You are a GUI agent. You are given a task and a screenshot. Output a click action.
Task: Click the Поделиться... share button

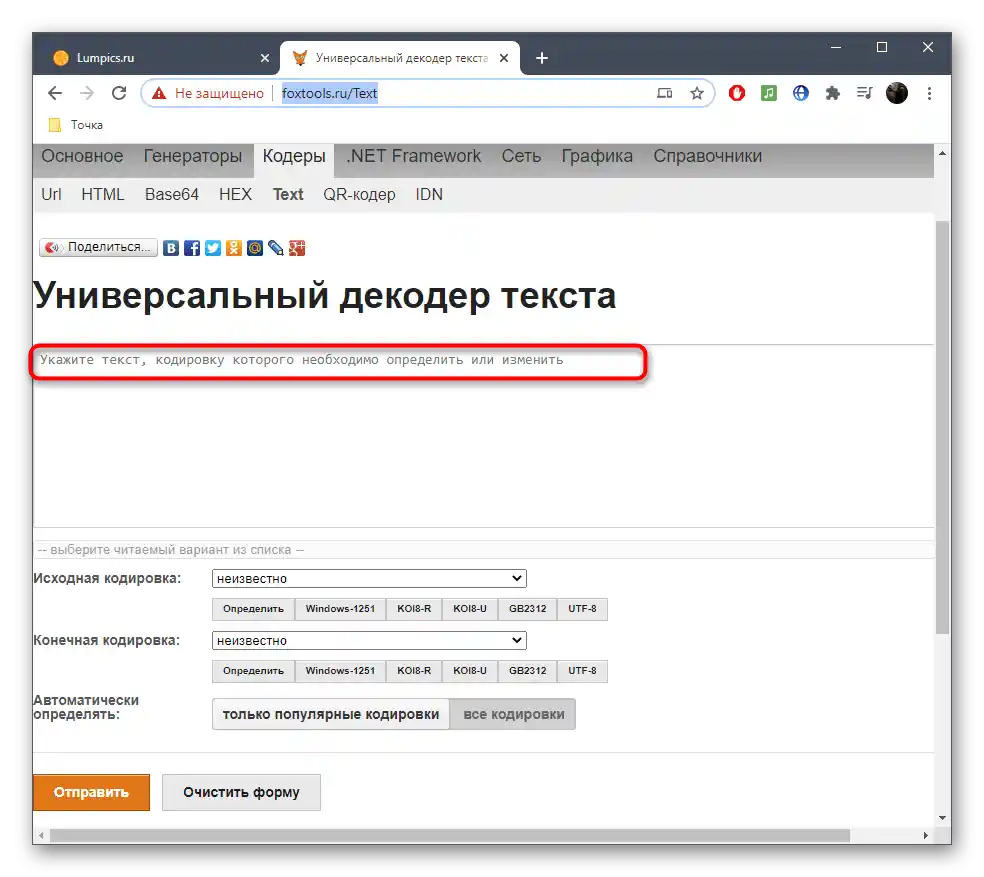pos(98,247)
